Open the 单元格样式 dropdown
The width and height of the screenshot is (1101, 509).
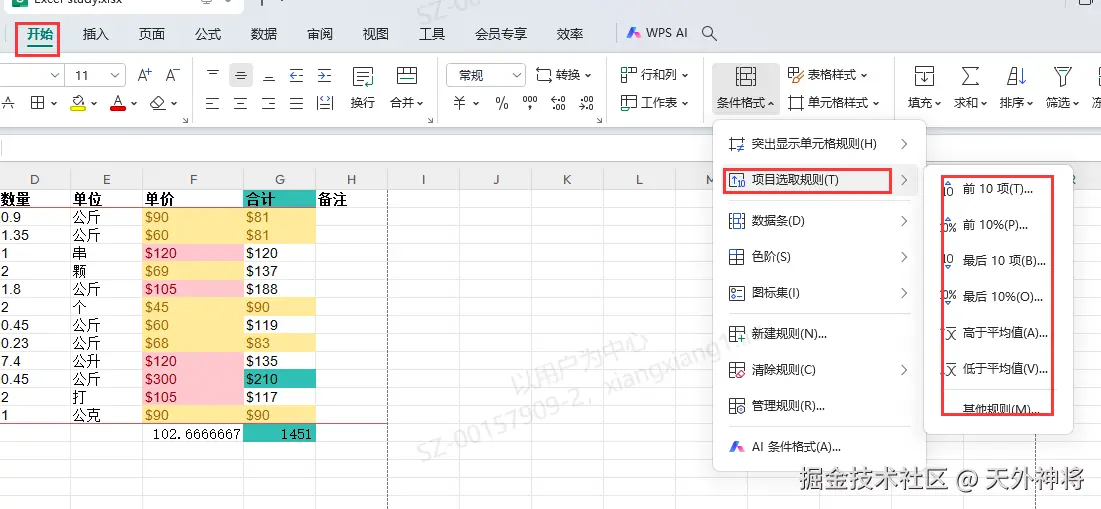[x=833, y=103]
